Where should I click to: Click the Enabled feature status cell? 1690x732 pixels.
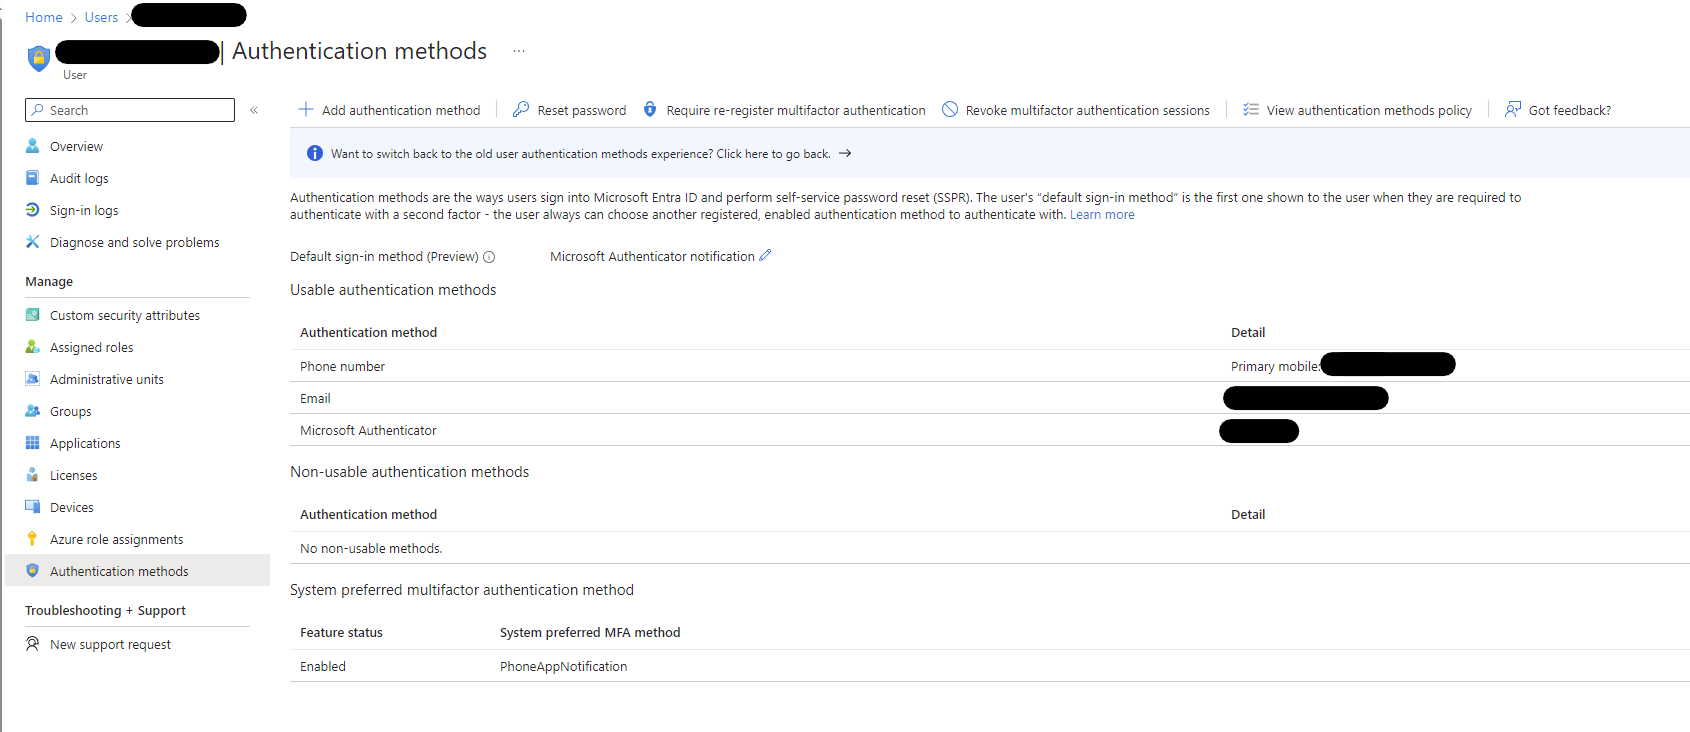point(323,667)
